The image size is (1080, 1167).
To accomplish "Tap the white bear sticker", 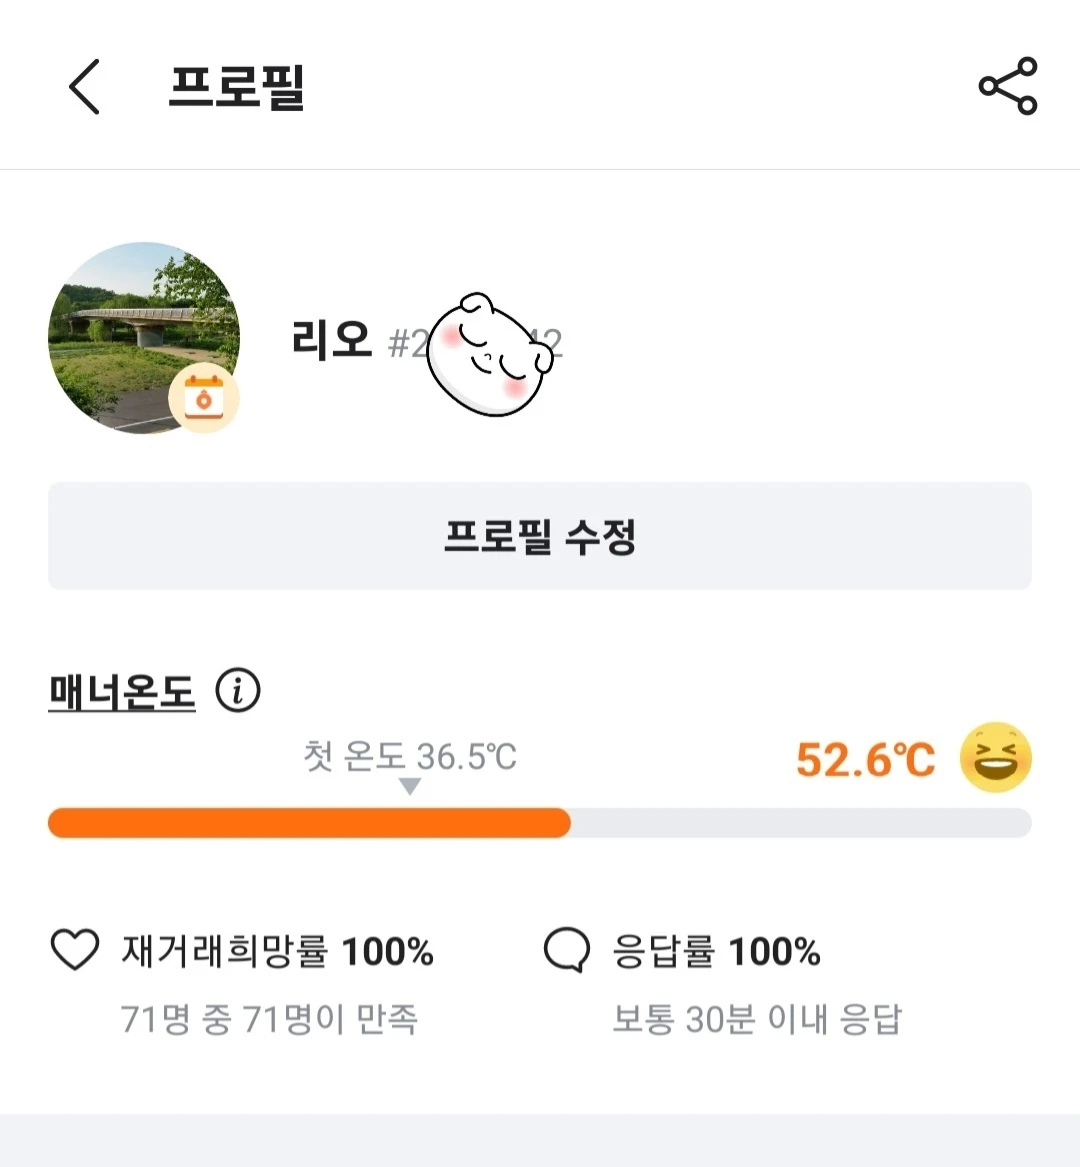I will 489,355.
